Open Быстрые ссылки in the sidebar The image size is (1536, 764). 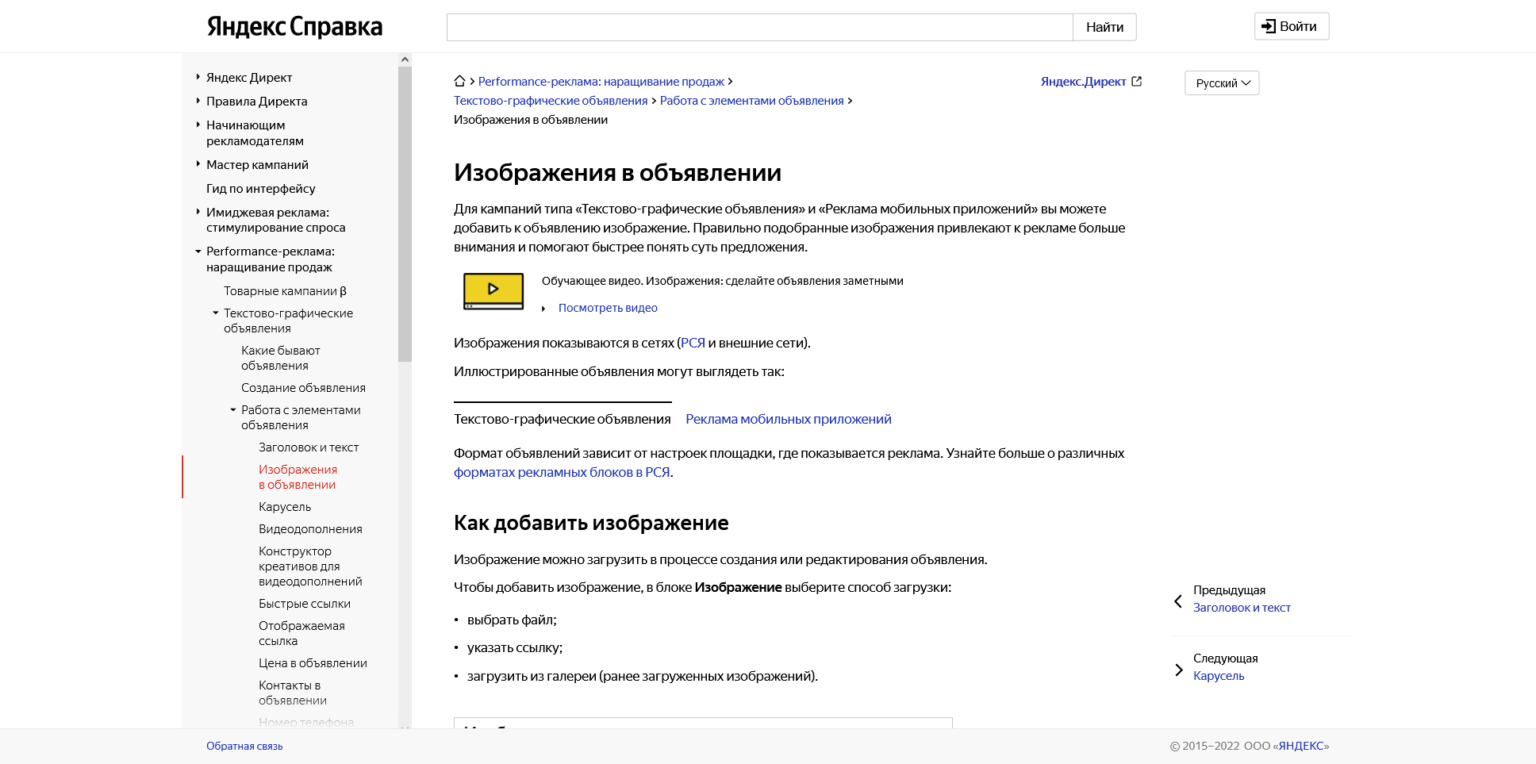click(x=304, y=604)
